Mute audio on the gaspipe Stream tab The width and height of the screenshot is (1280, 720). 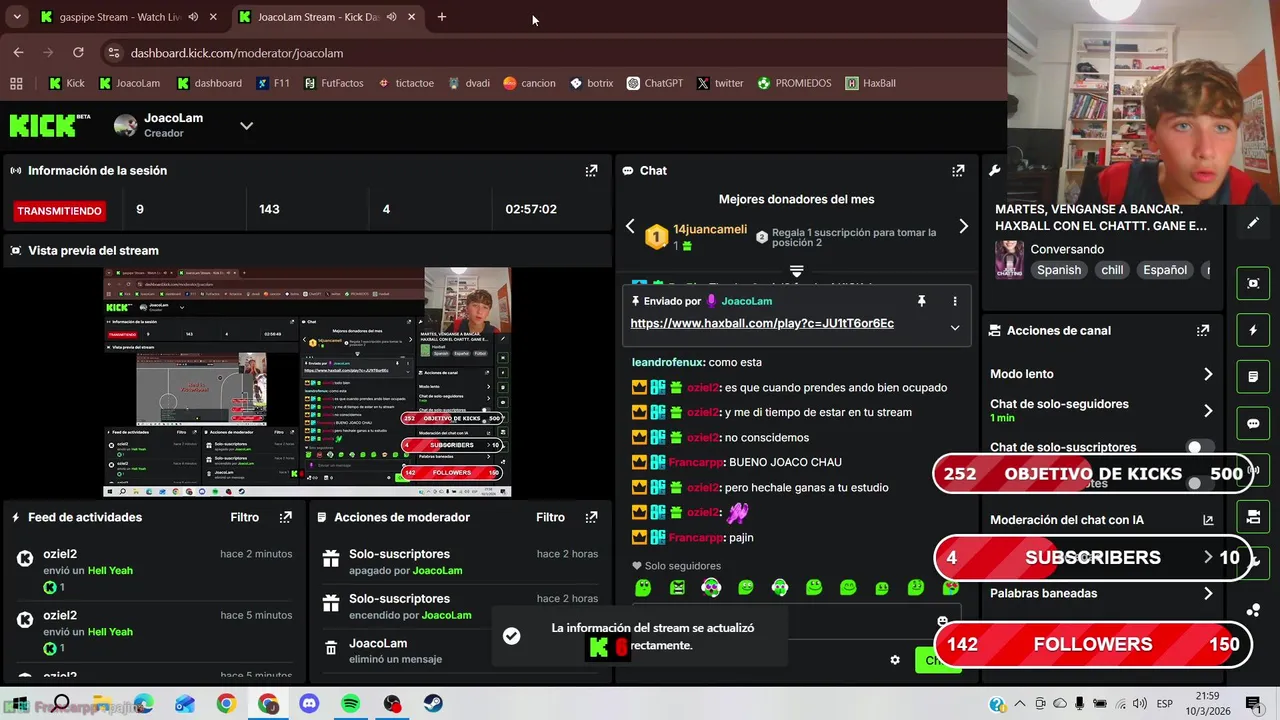point(193,17)
